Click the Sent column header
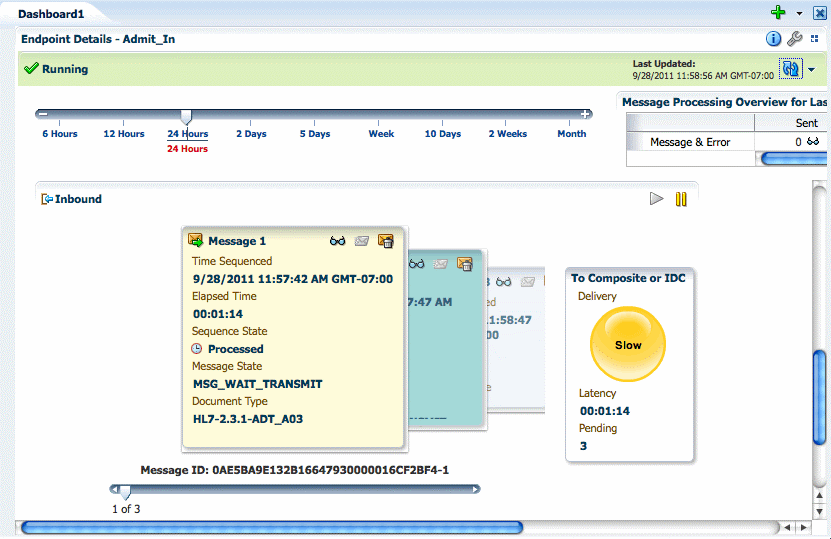The image size is (831, 539). [x=807, y=123]
